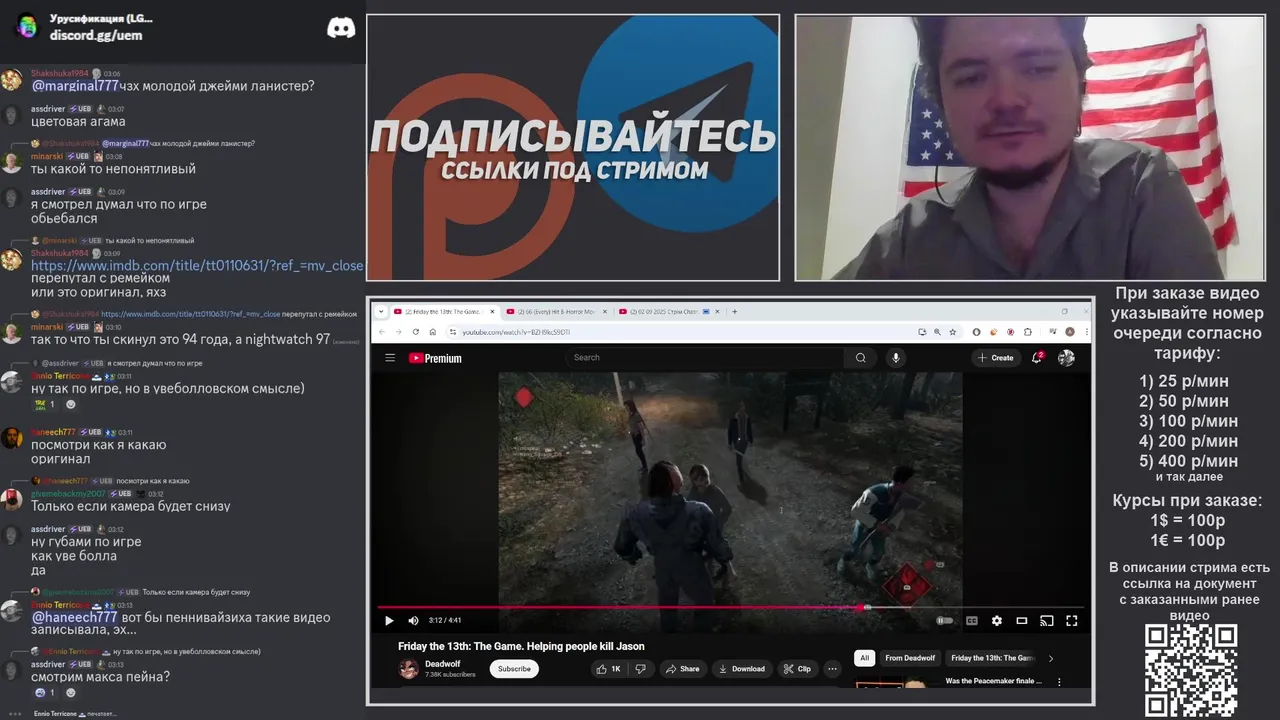Open video settings gear
Viewport: 1280px width, 720px height.
click(x=996, y=621)
